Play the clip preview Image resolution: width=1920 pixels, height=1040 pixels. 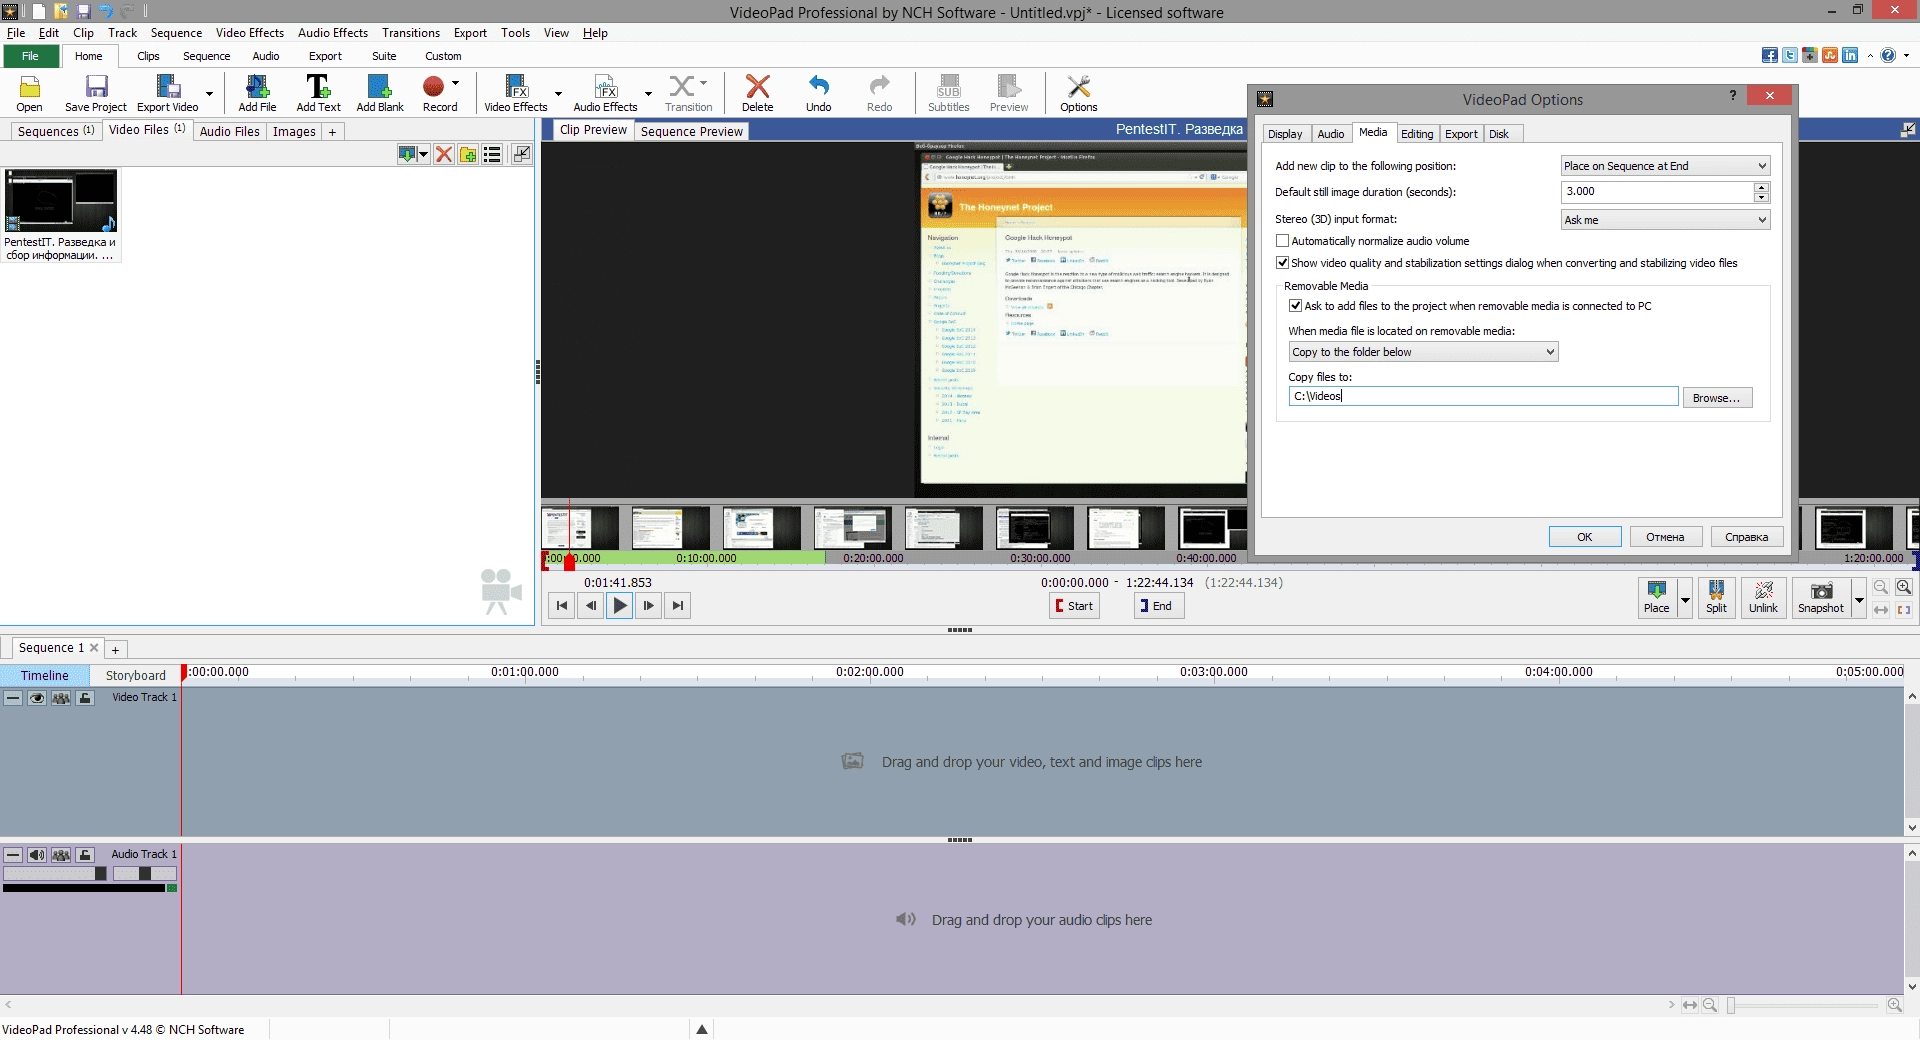pos(620,605)
